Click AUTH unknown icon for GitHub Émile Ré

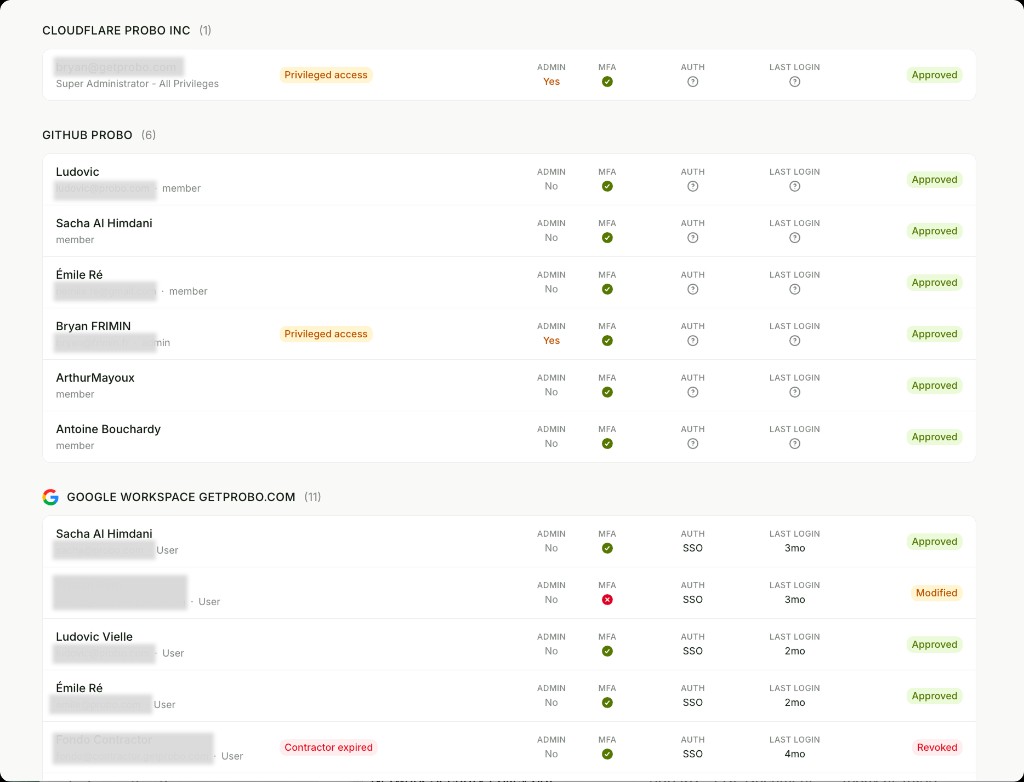(693, 289)
